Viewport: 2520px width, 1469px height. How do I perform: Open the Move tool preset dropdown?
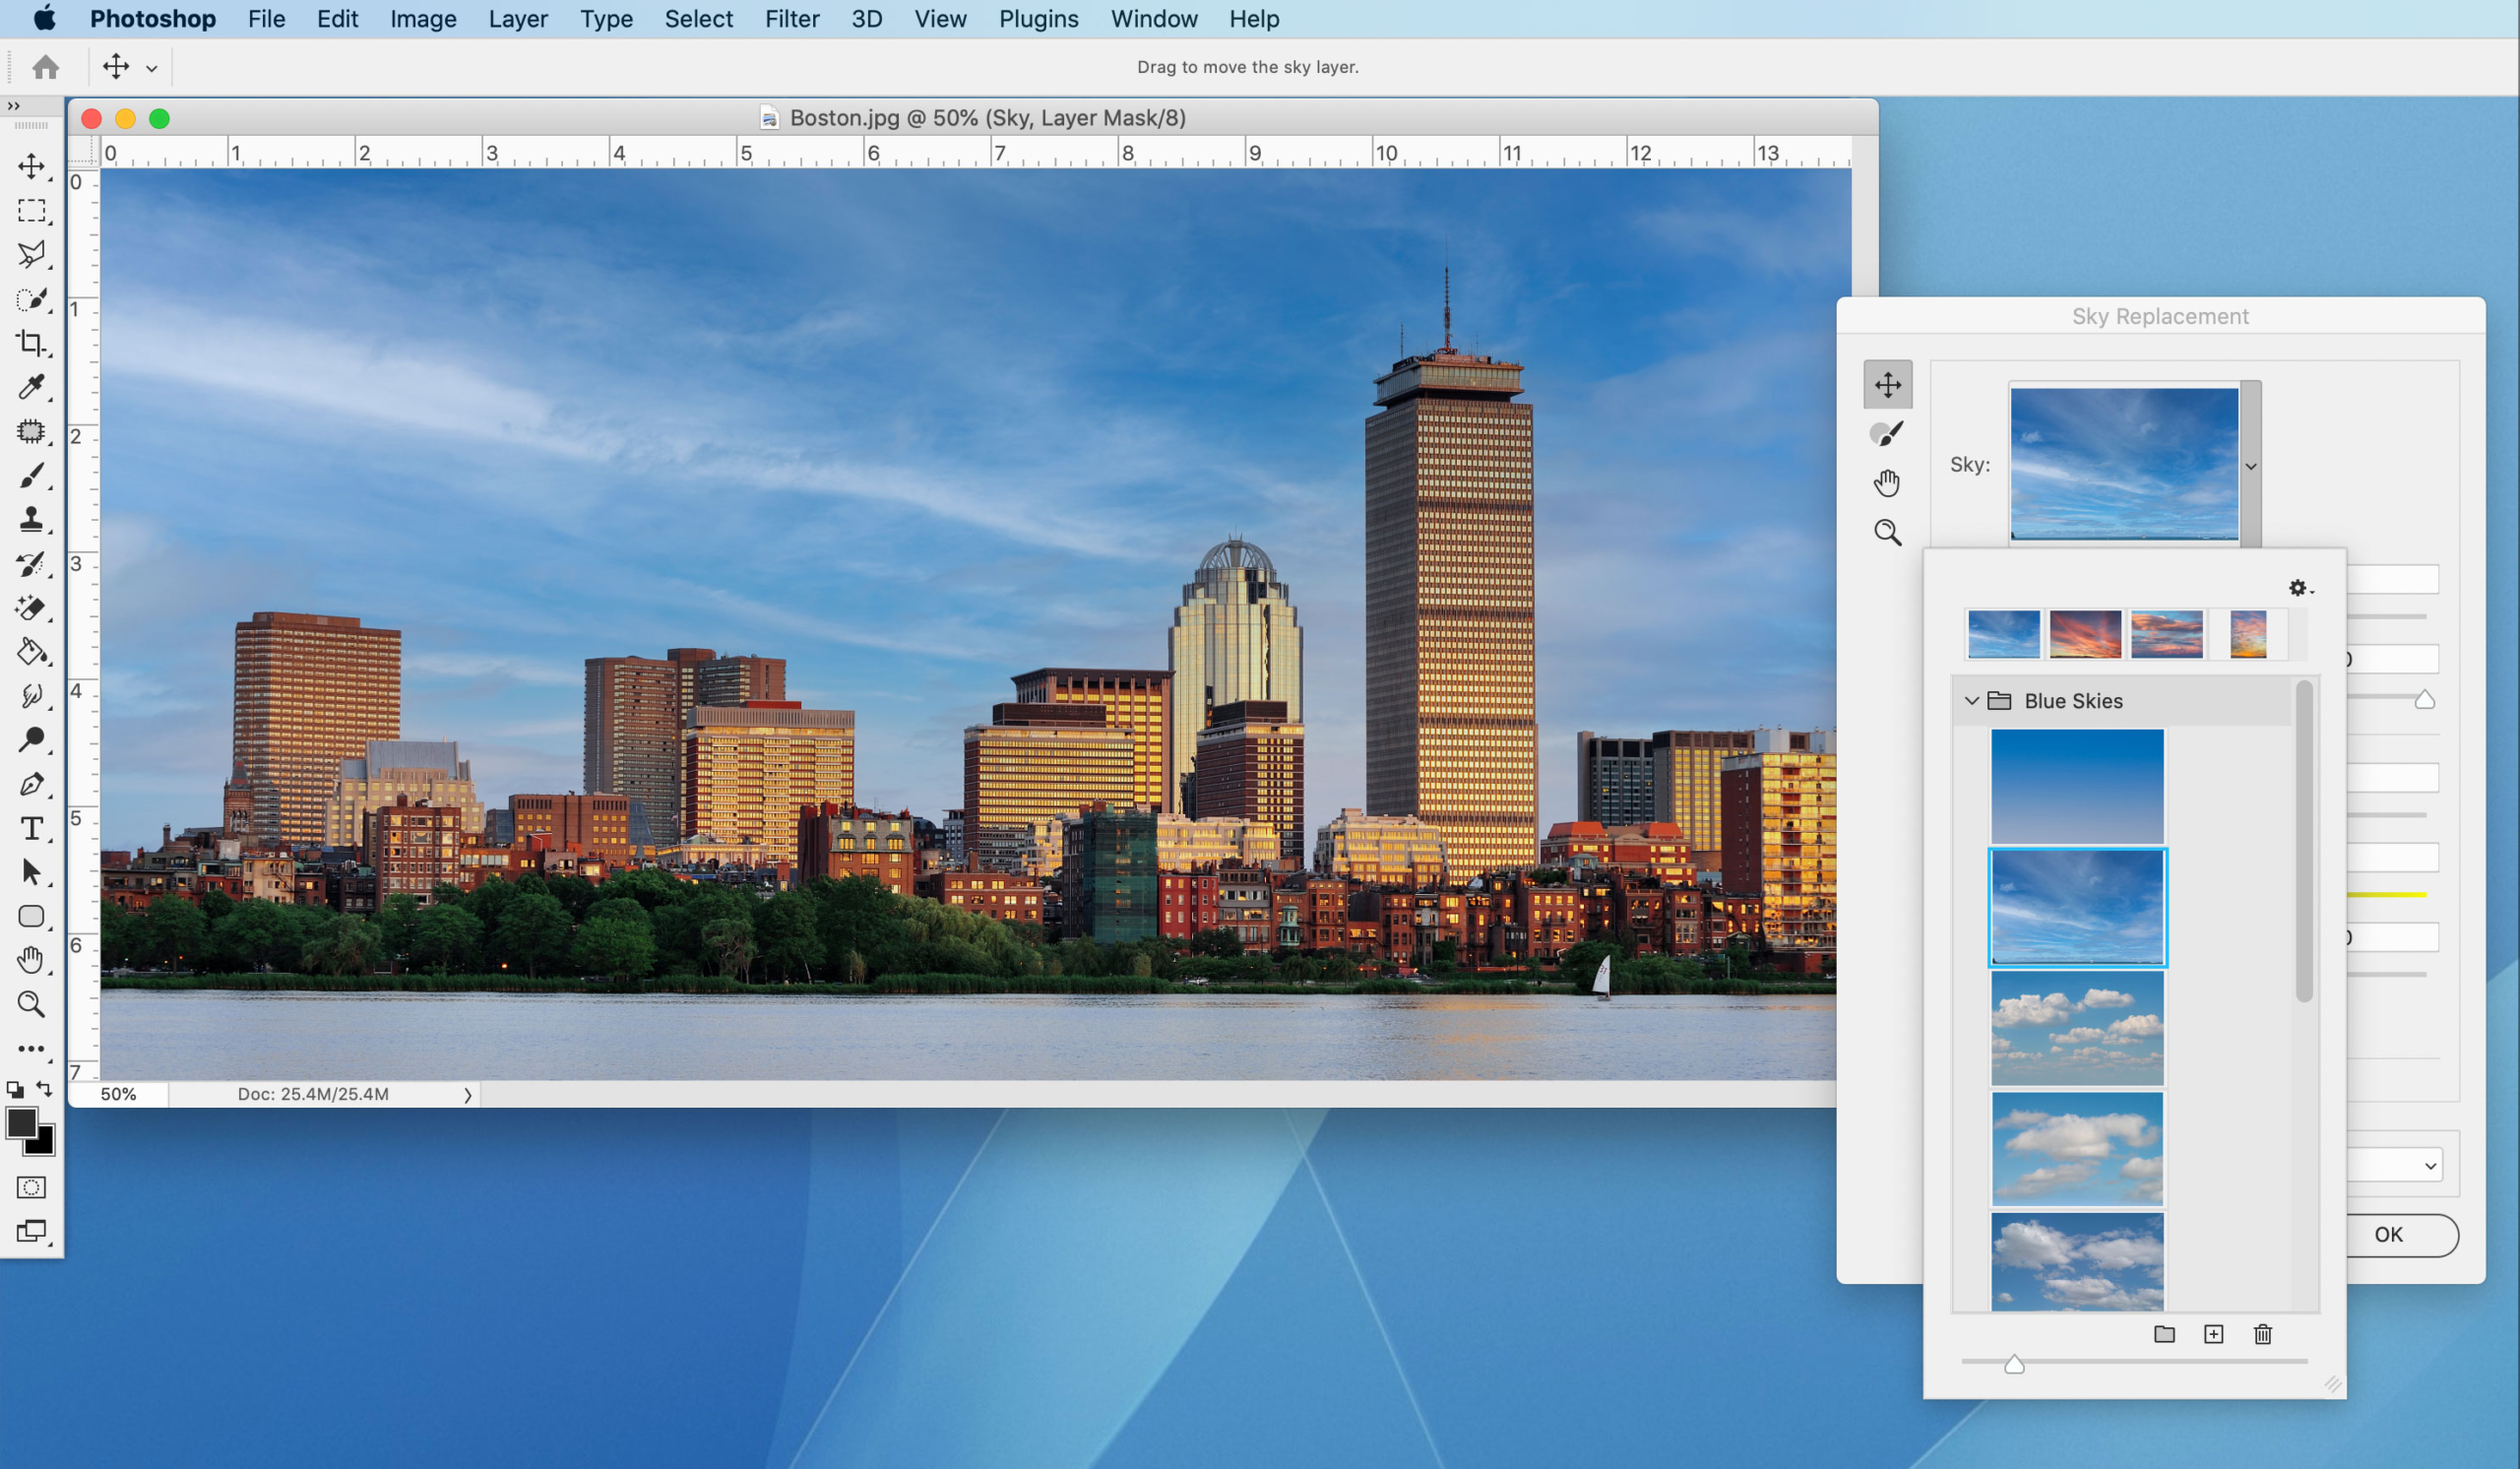click(152, 68)
